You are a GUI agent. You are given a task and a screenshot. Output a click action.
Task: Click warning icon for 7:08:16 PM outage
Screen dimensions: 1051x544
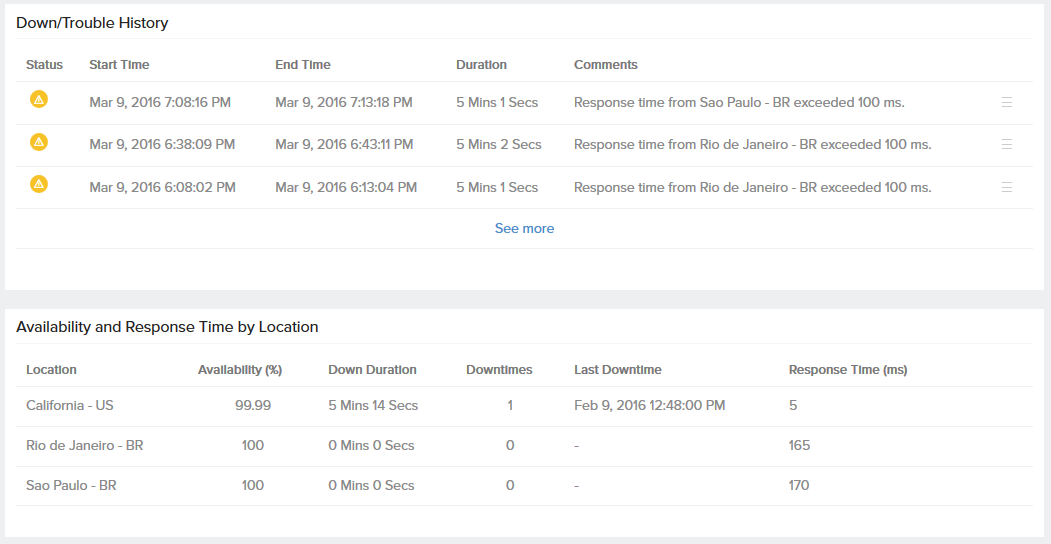coord(39,100)
